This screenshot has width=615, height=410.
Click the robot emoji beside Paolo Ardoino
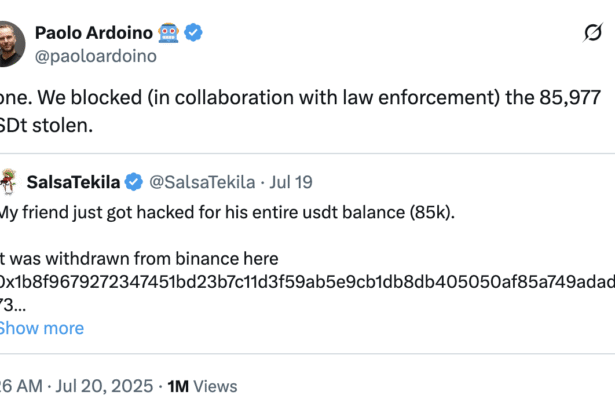pyautogui.click(x=167, y=33)
